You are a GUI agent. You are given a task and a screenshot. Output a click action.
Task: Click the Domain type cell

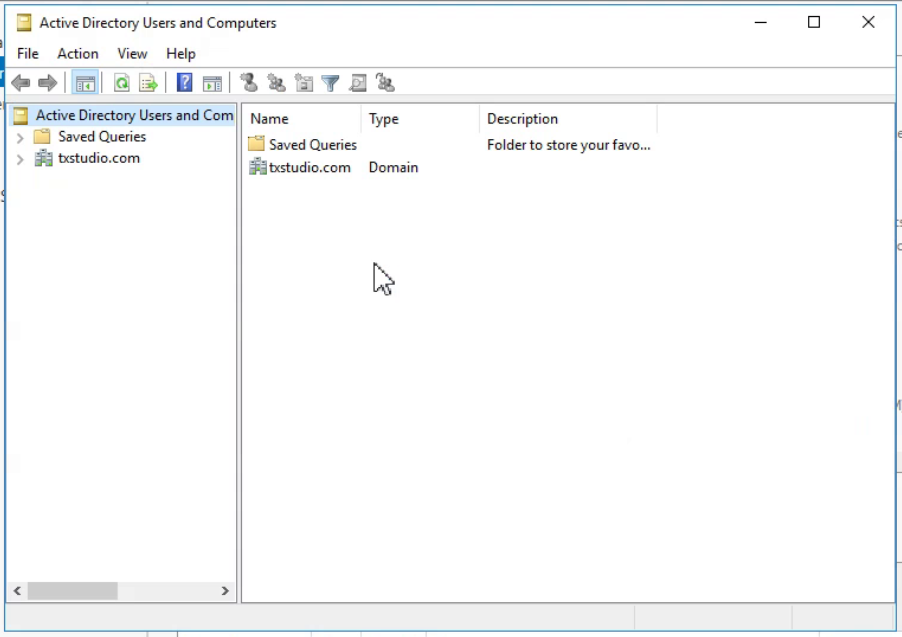tap(393, 167)
